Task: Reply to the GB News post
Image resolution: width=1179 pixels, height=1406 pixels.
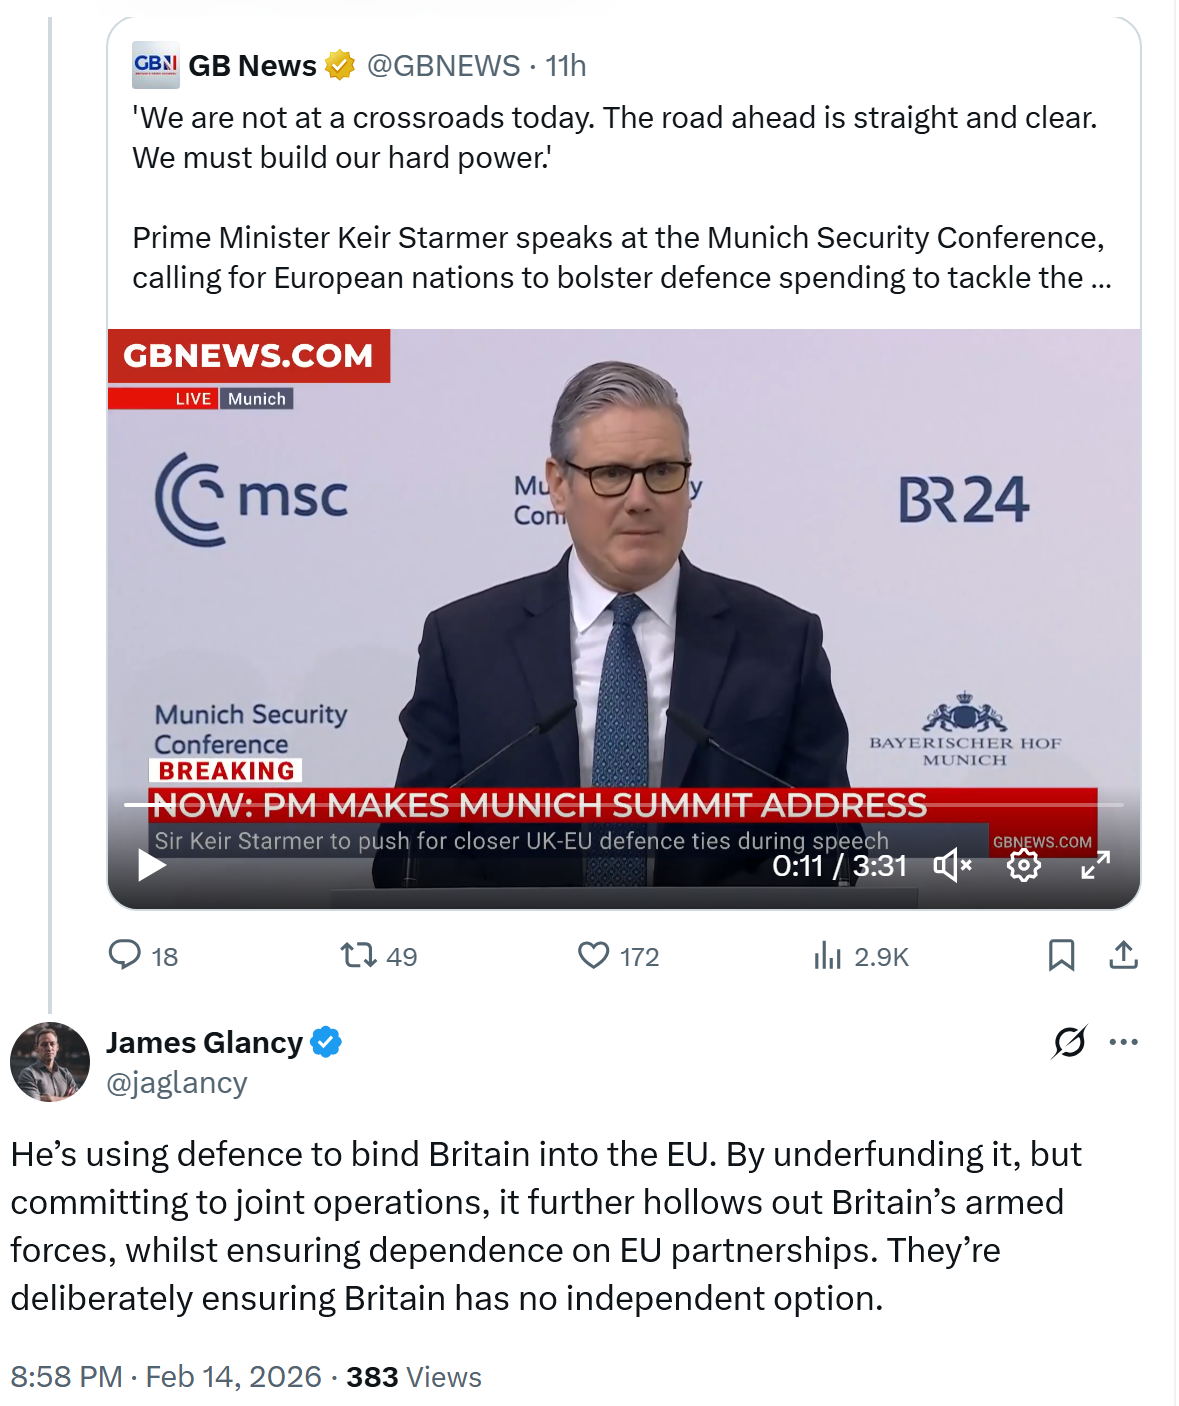Action: coord(125,955)
